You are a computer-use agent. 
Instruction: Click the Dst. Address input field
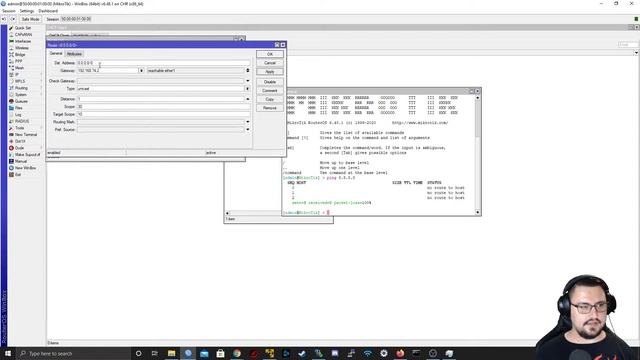[163, 63]
